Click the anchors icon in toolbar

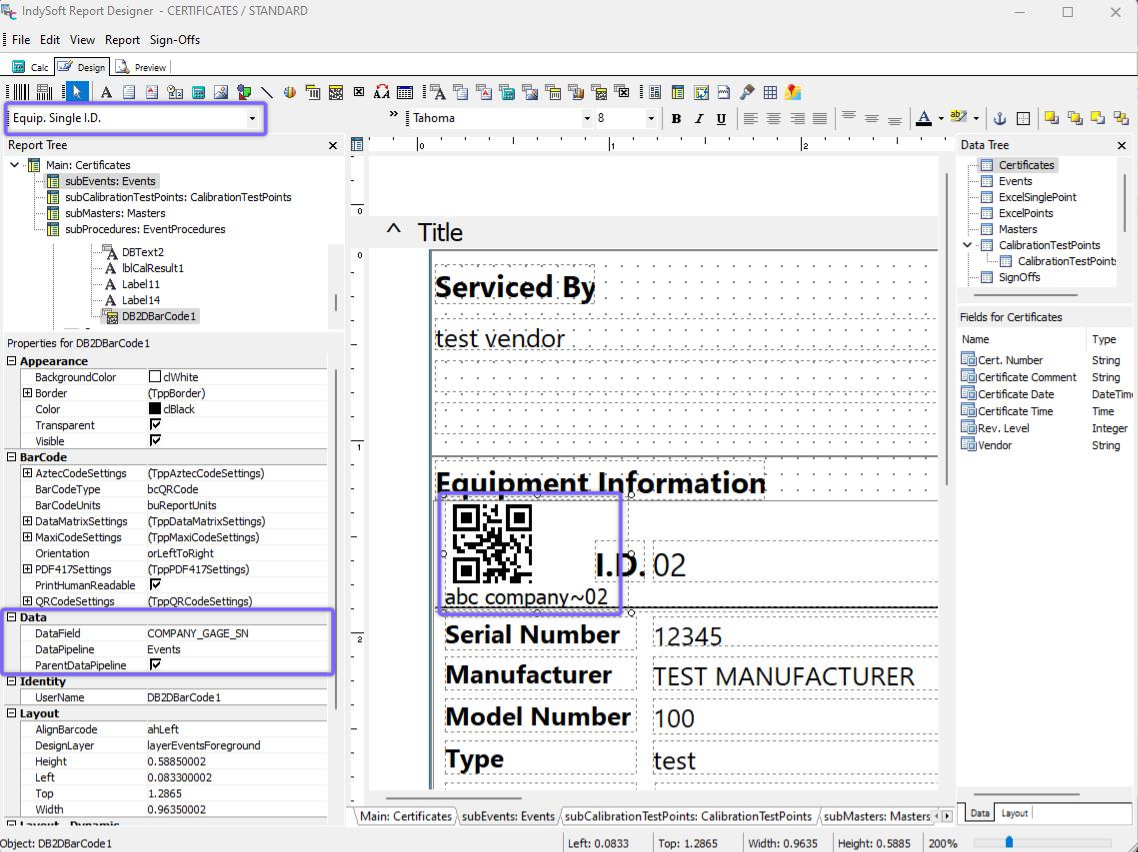point(998,118)
